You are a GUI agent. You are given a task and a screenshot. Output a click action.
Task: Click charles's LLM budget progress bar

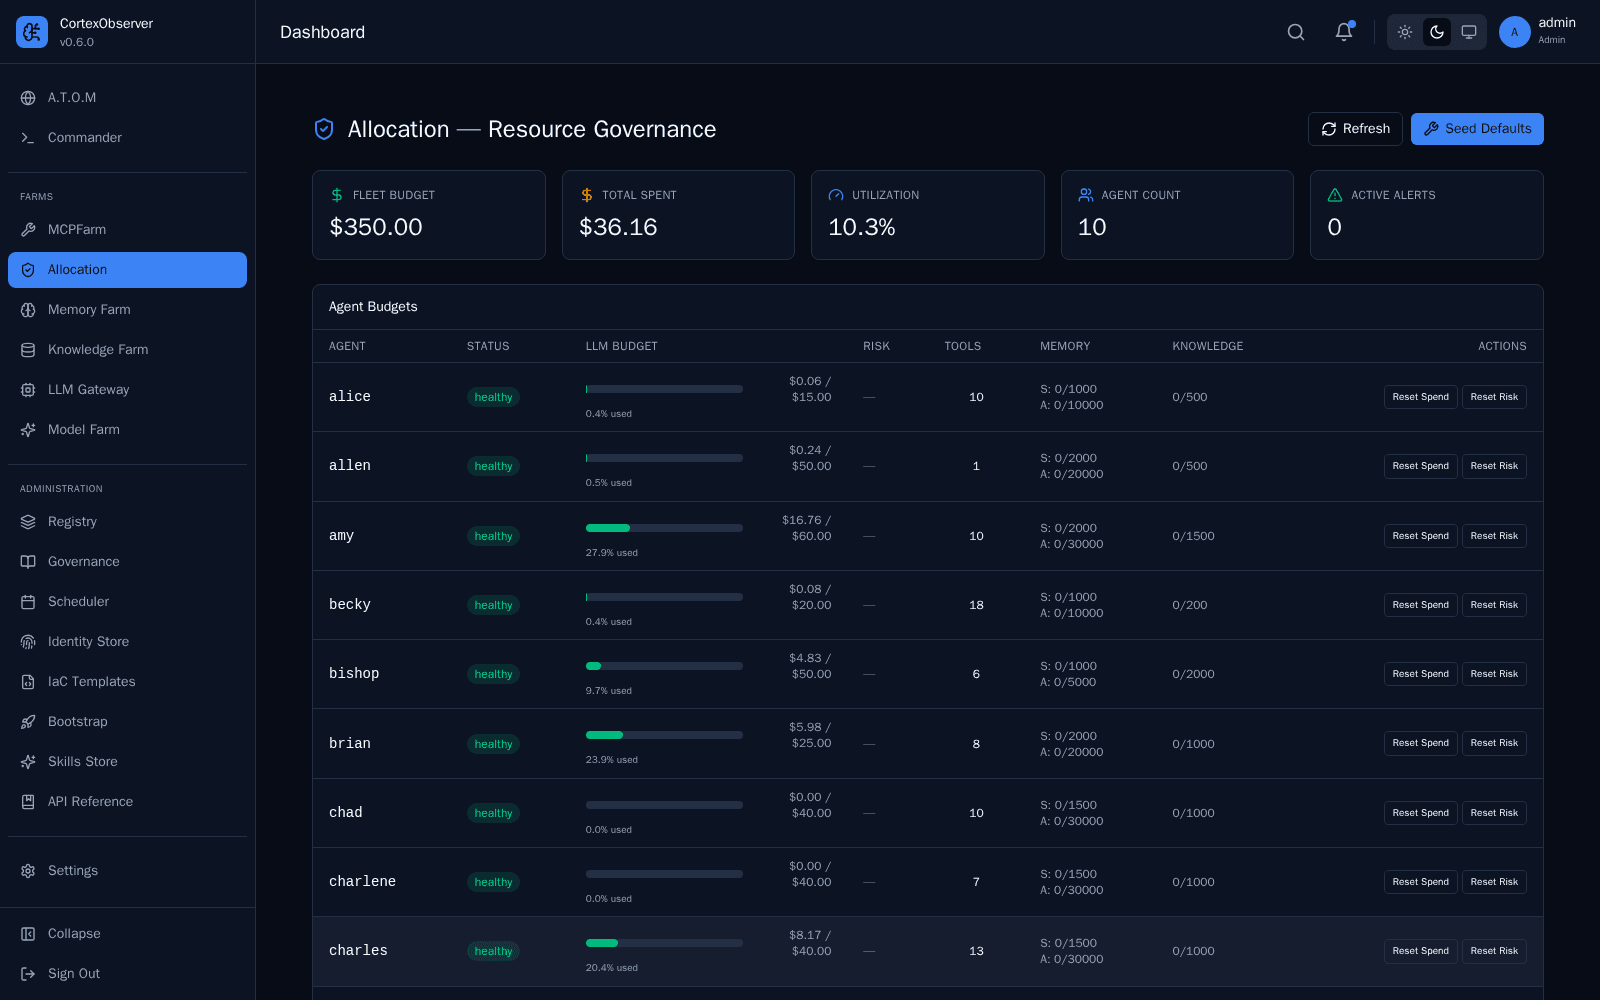point(664,943)
